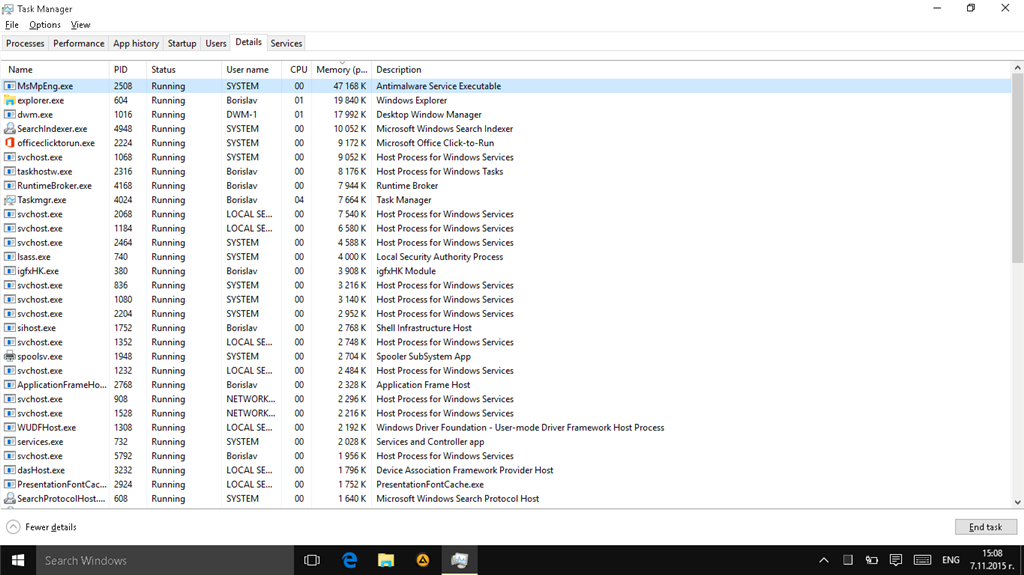Switch to the Processes tab
Image resolution: width=1024 pixels, height=575 pixels.
(25, 43)
